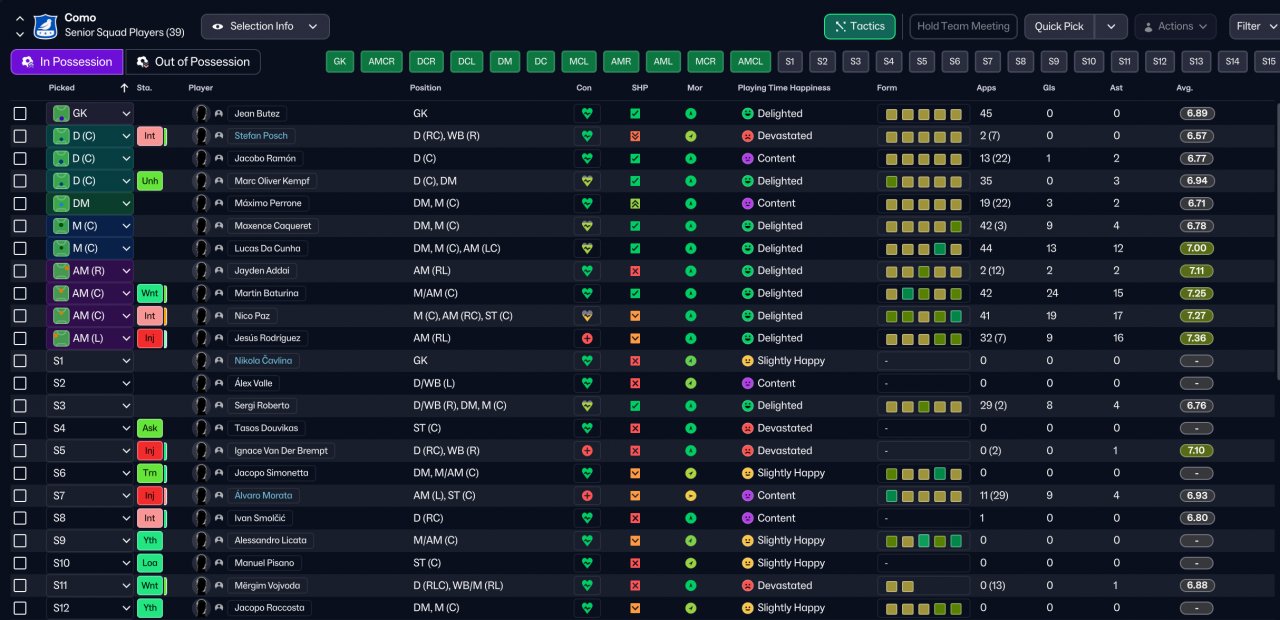The height and width of the screenshot is (620, 1280).
Task: Click Nico Paz's player portrait silhouette
Action: pos(201,316)
